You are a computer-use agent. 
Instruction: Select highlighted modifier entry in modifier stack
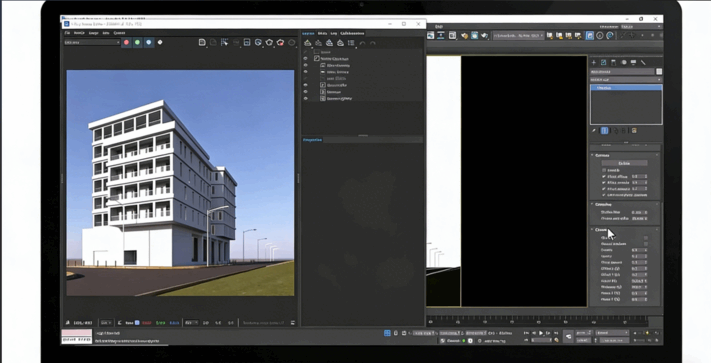coord(626,87)
